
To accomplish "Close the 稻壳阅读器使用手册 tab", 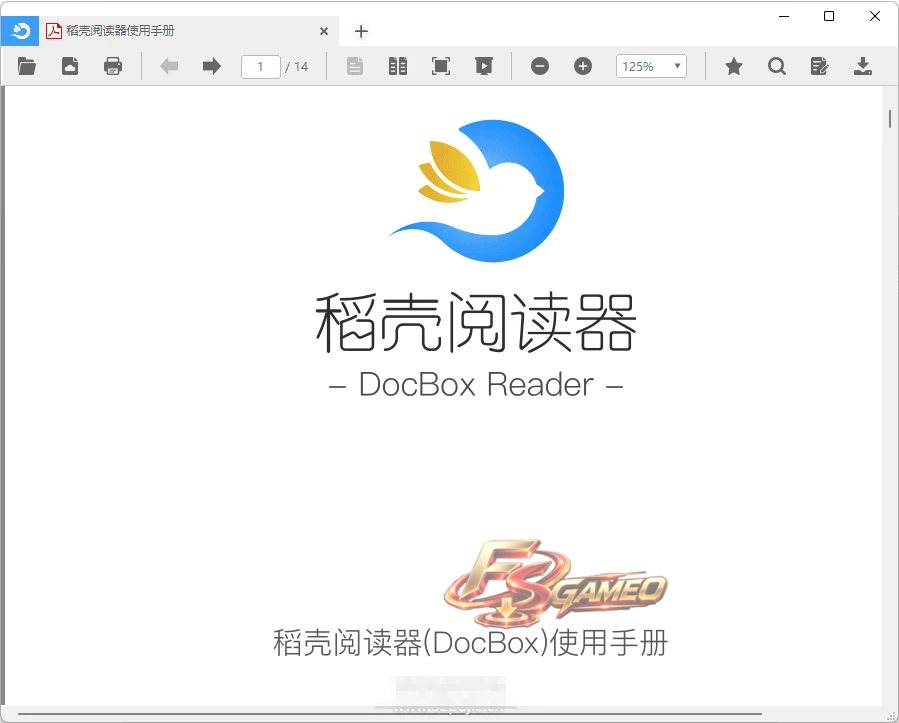I will [x=324, y=31].
